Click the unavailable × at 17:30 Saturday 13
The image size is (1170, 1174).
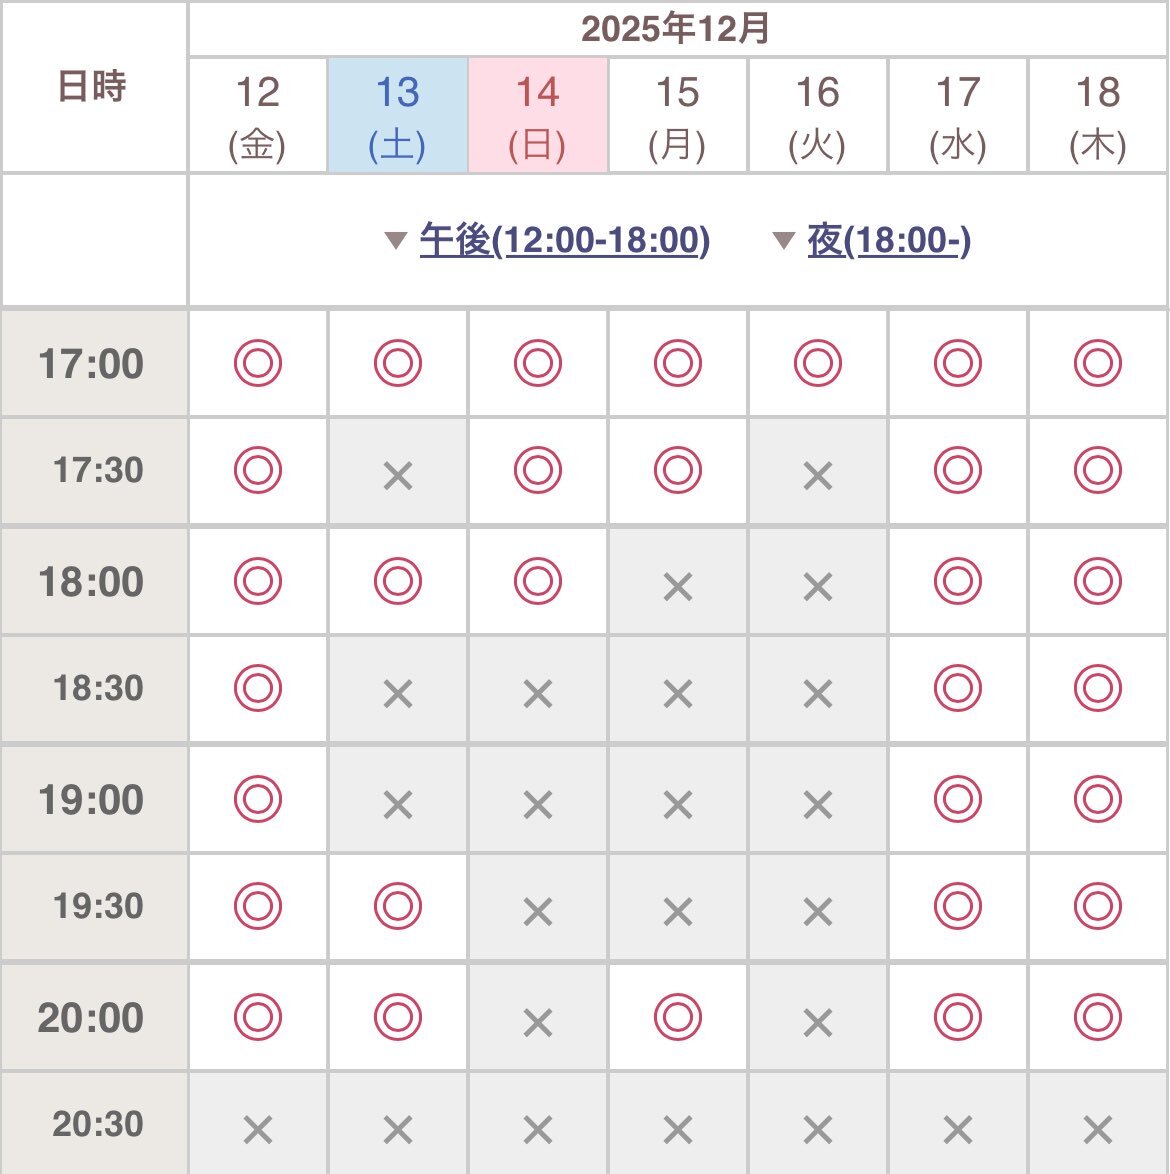397,476
